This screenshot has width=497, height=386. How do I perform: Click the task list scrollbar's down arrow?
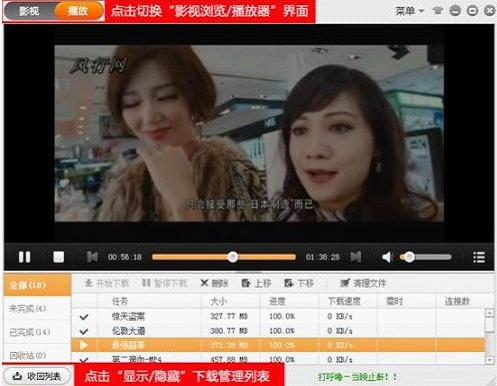click(x=489, y=360)
